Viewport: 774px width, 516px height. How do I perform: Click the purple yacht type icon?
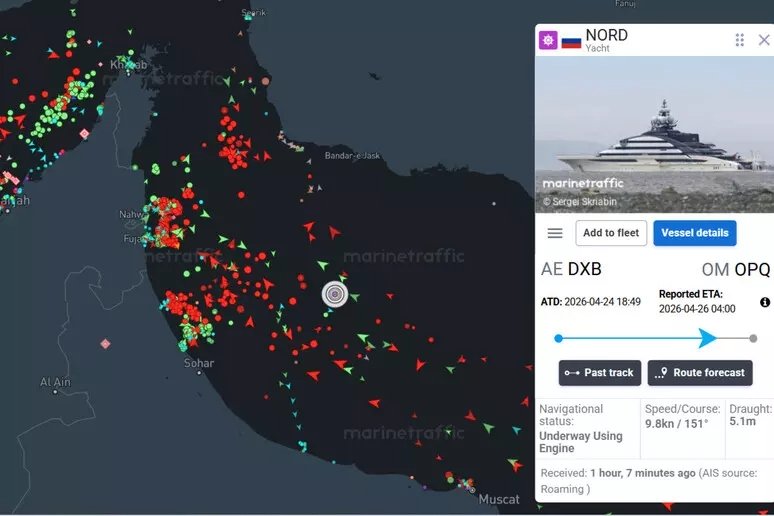pyautogui.click(x=548, y=41)
